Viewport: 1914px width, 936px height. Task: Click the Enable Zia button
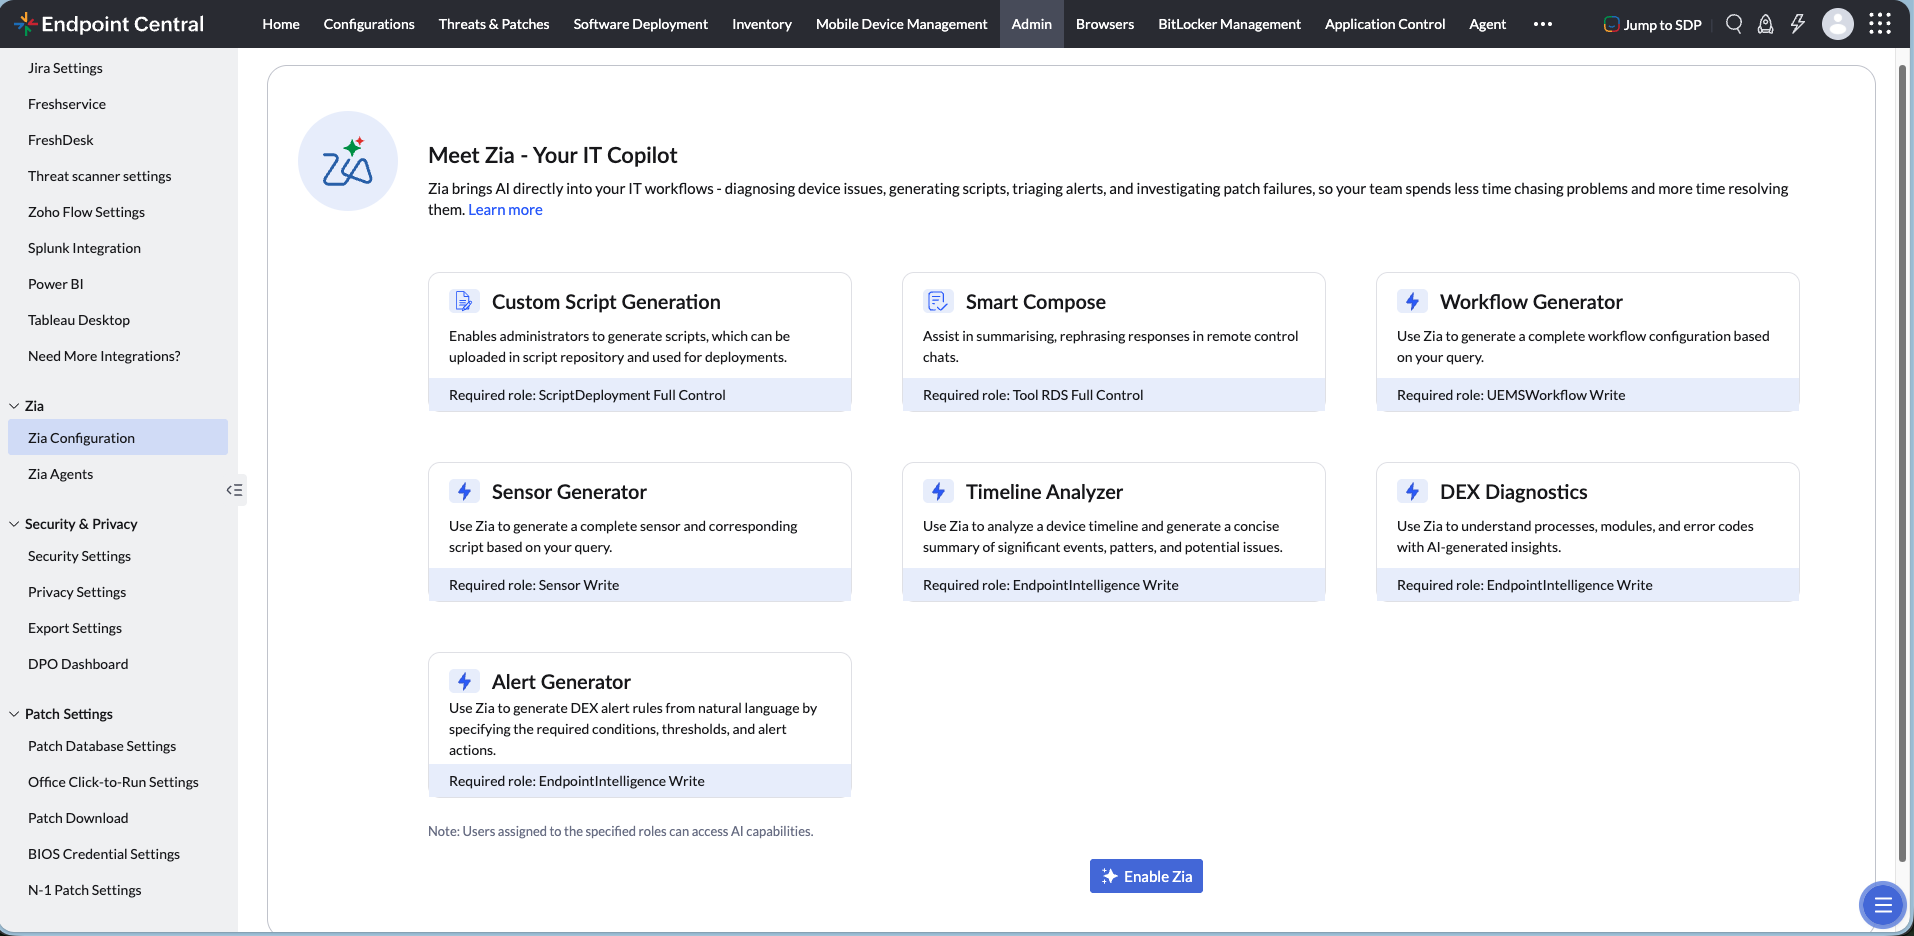1146,876
